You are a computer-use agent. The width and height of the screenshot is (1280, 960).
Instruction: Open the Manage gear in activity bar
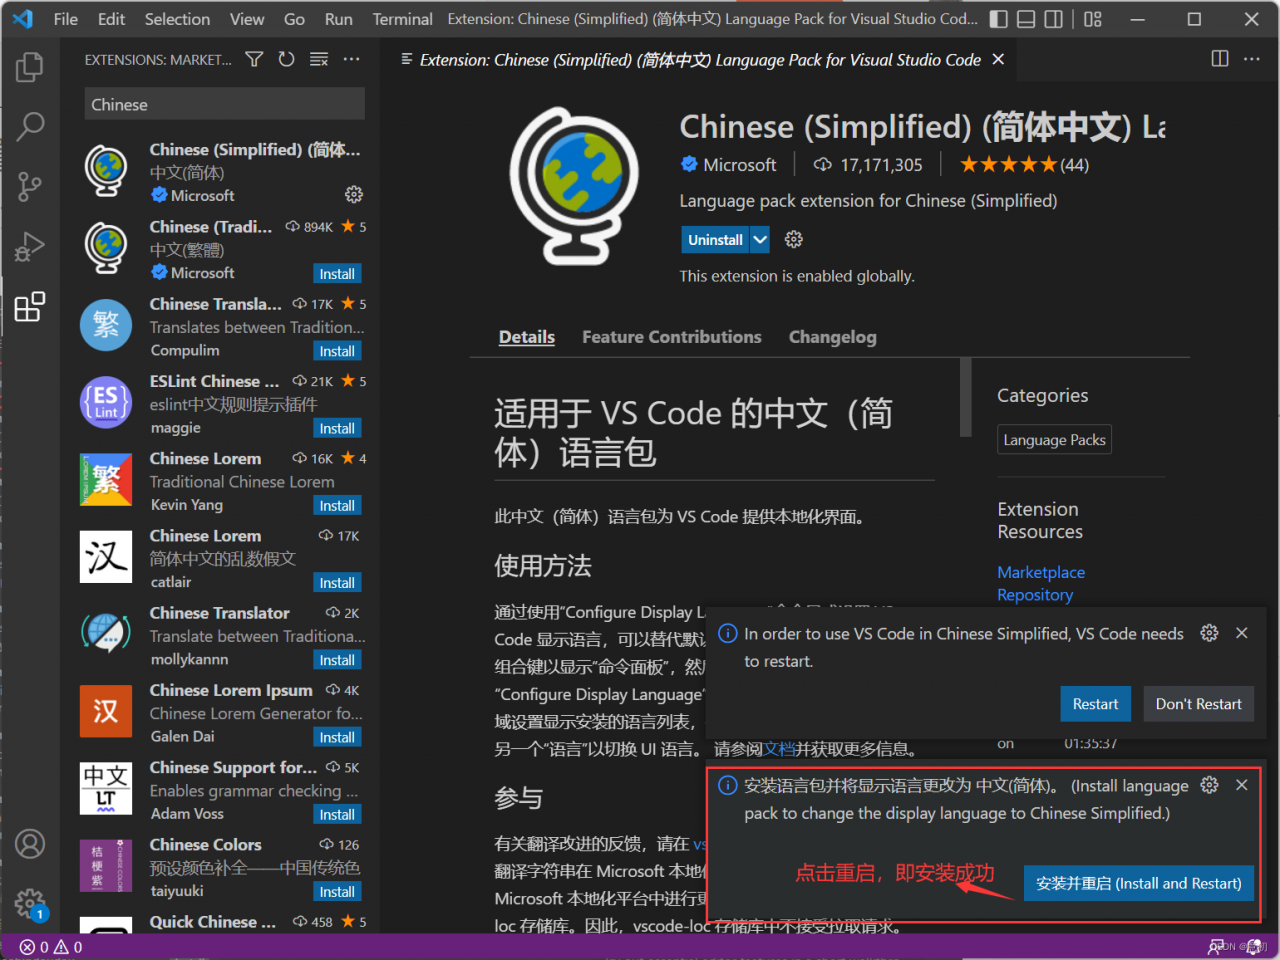(x=30, y=904)
